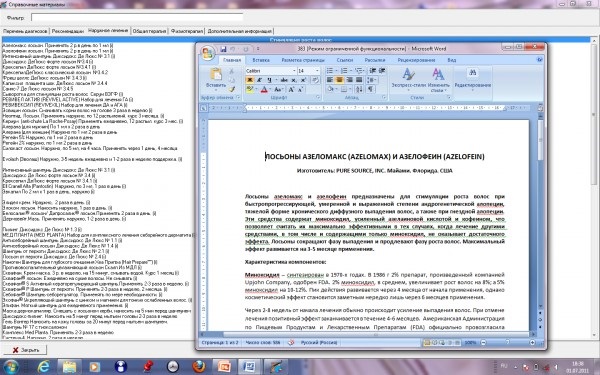Open Firefox from the taskbar
Image resolution: width=600 pixels, height=375 pixels.
click(198, 367)
